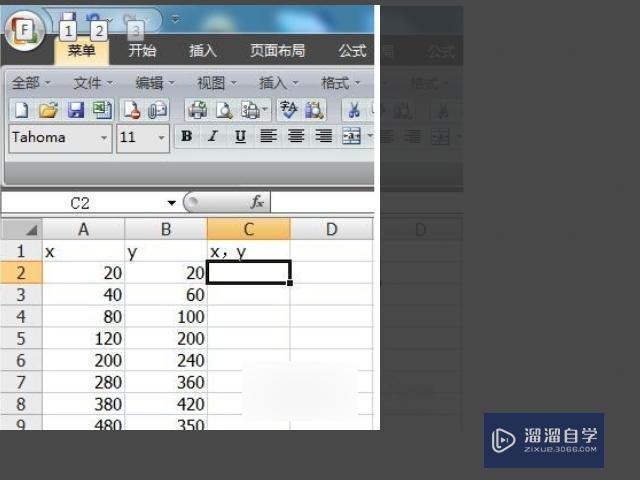Viewport: 640px width, 480px height.
Task: Click the blue floppy Save icon in toolbar
Action: click(76, 110)
